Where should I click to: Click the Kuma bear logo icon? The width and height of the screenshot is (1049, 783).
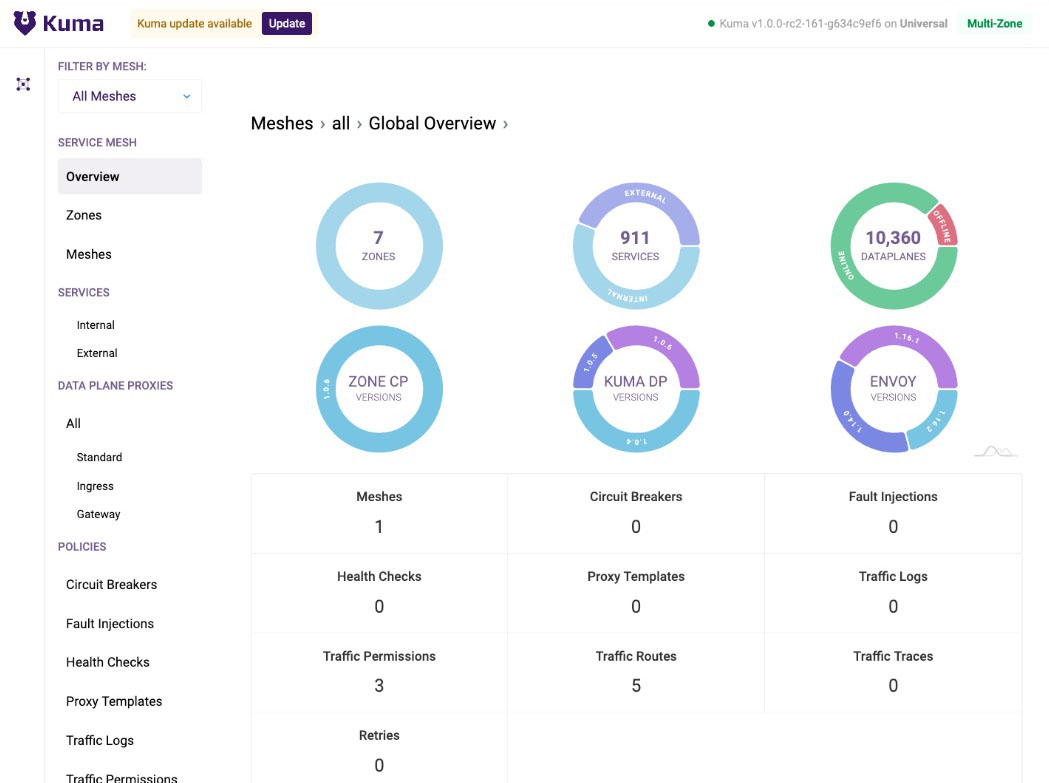[25, 23]
